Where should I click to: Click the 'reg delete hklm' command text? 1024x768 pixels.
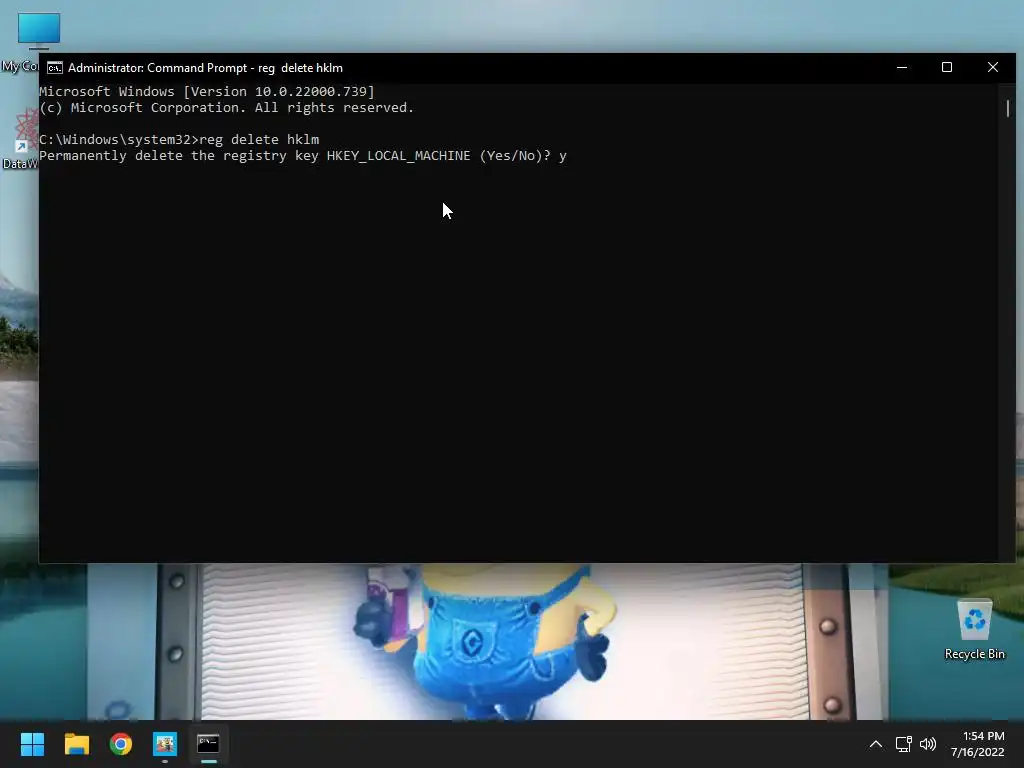[x=259, y=139]
